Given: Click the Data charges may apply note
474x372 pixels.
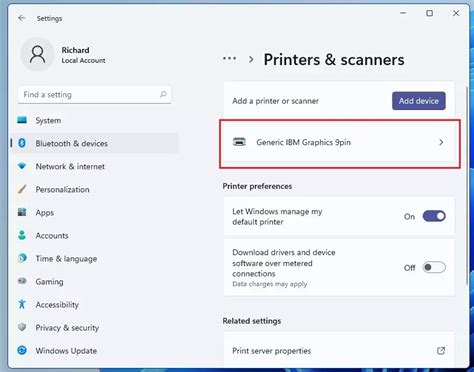Looking at the screenshot, I should [x=270, y=284].
